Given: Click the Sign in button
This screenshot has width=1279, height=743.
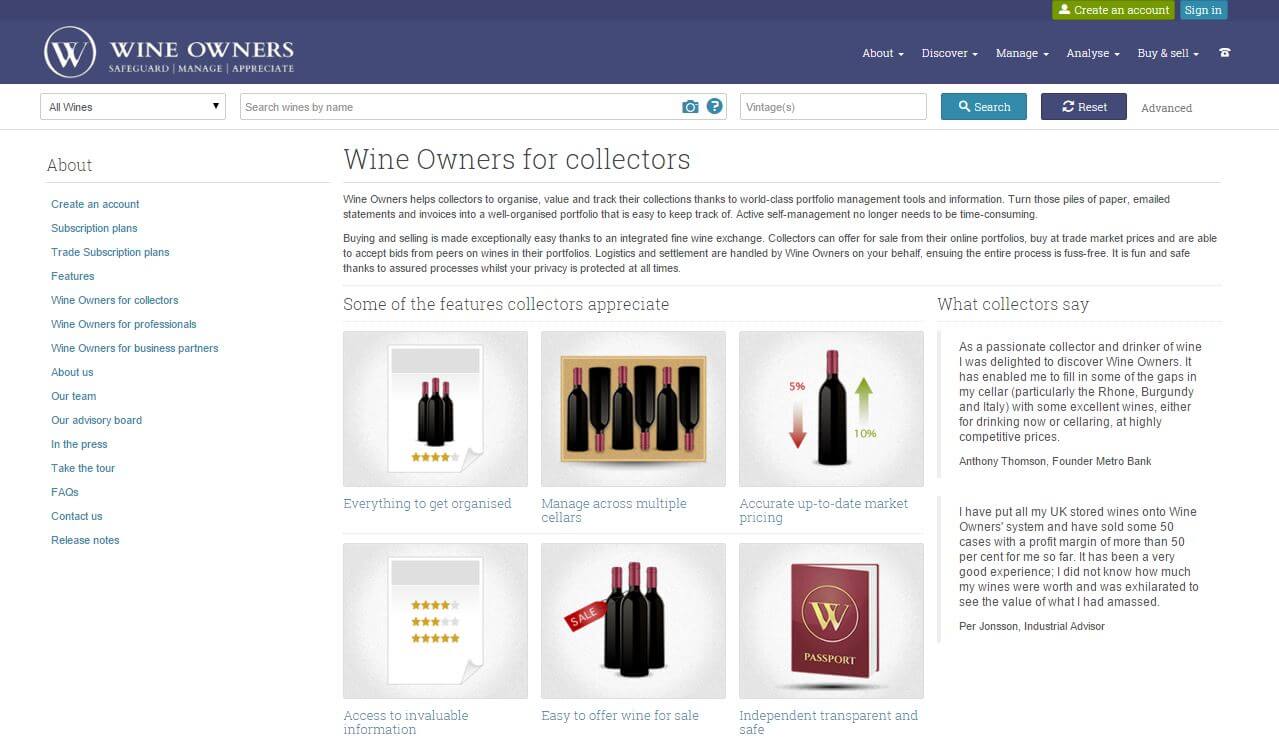Looking at the screenshot, I should (1203, 10).
